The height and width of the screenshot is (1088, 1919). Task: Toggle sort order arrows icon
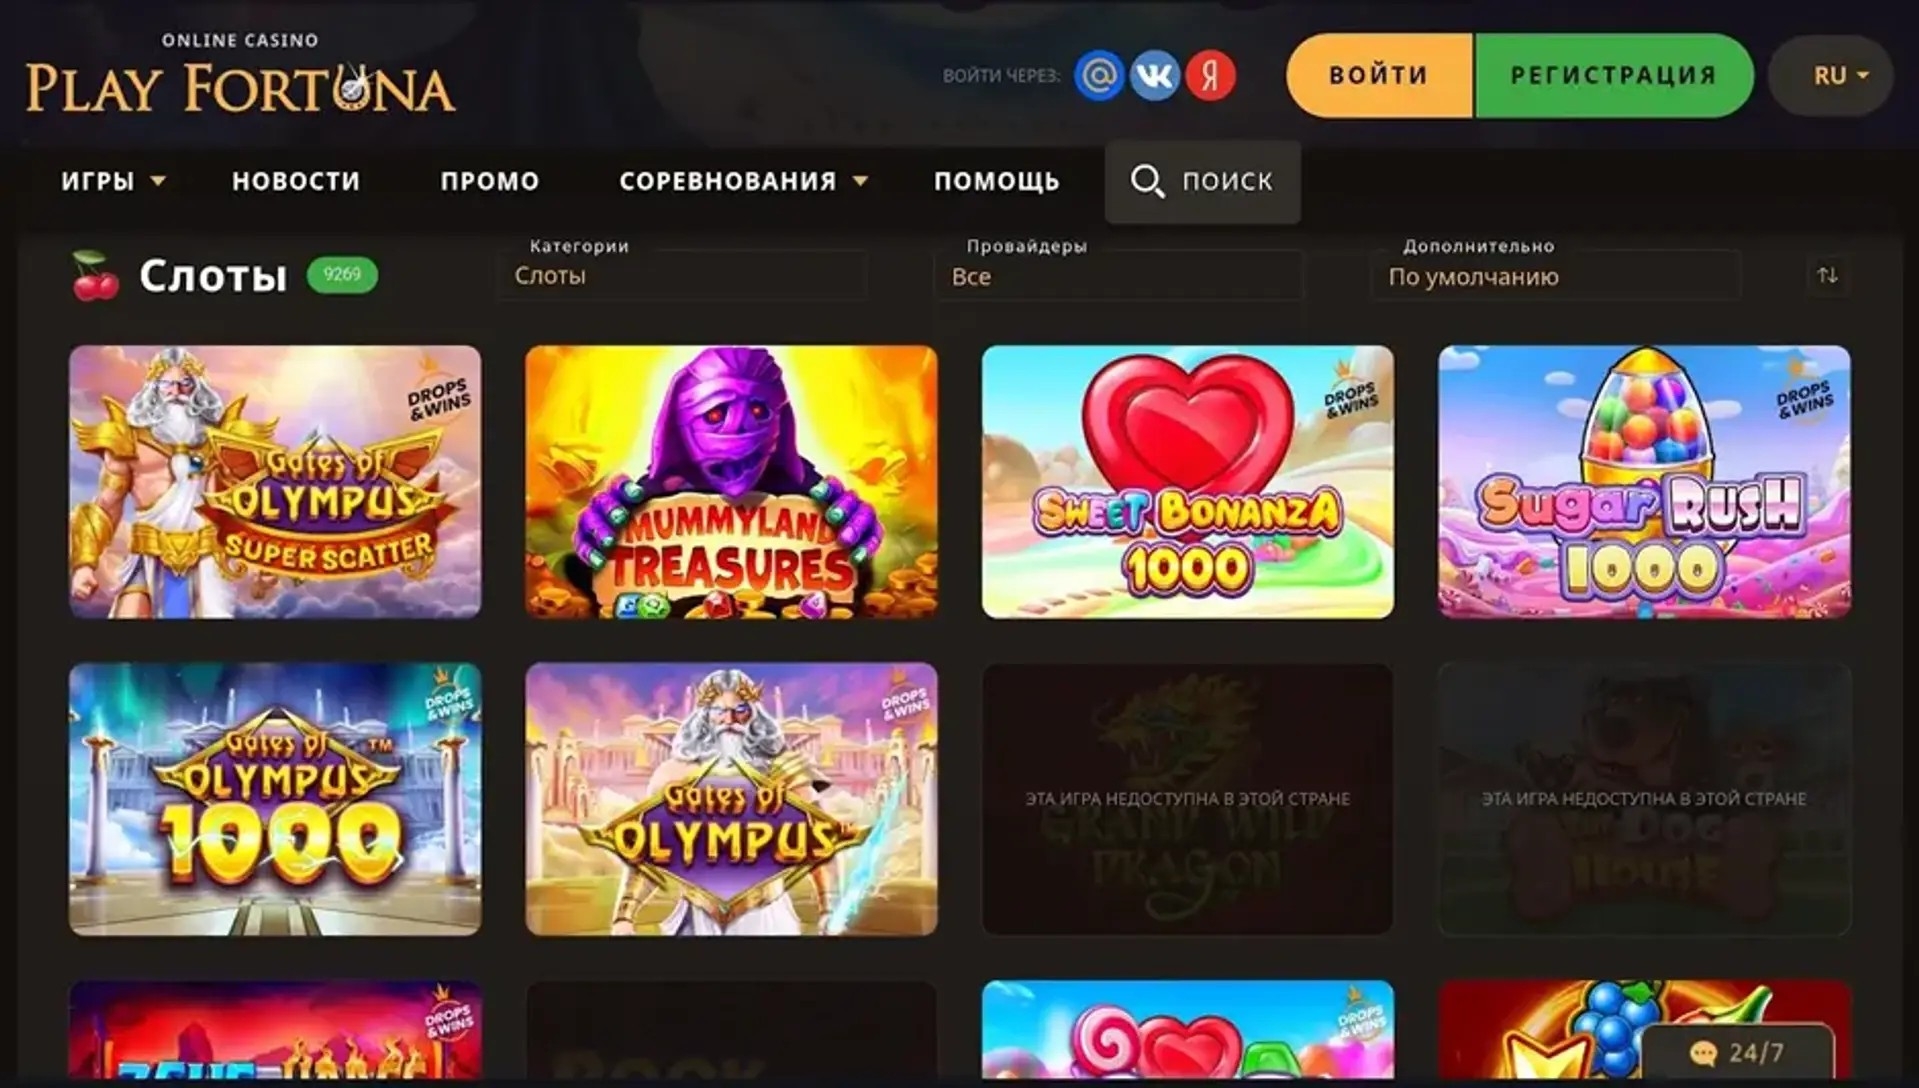(x=1828, y=275)
